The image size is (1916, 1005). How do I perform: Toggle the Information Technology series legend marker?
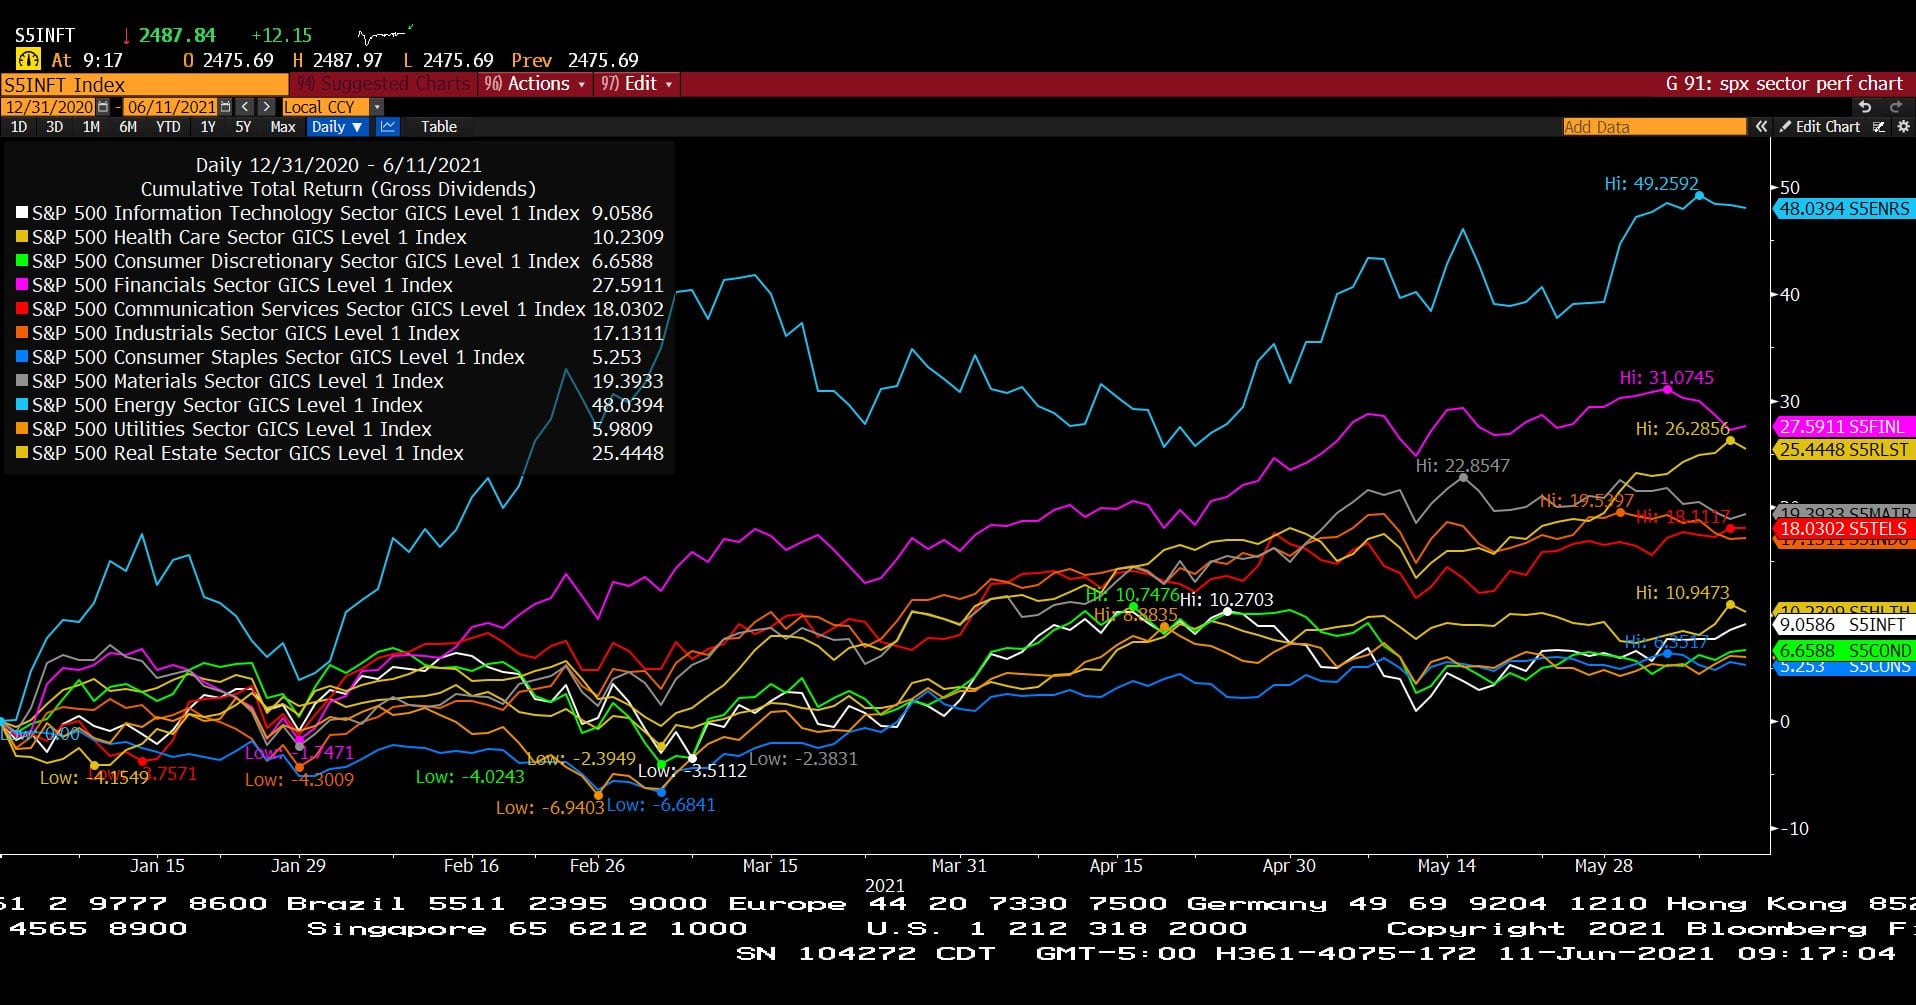click(22, 213)
